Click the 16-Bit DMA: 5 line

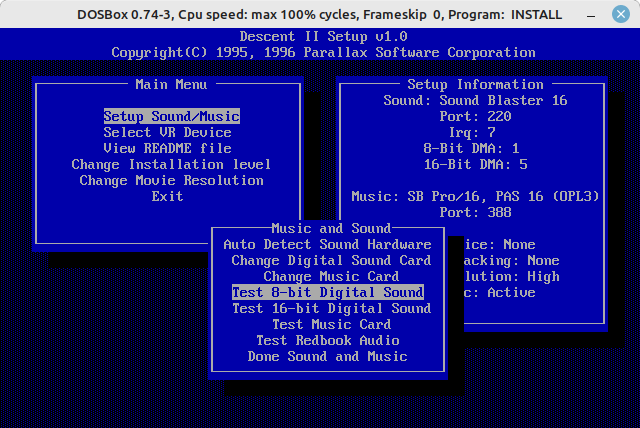coord(476,164)
